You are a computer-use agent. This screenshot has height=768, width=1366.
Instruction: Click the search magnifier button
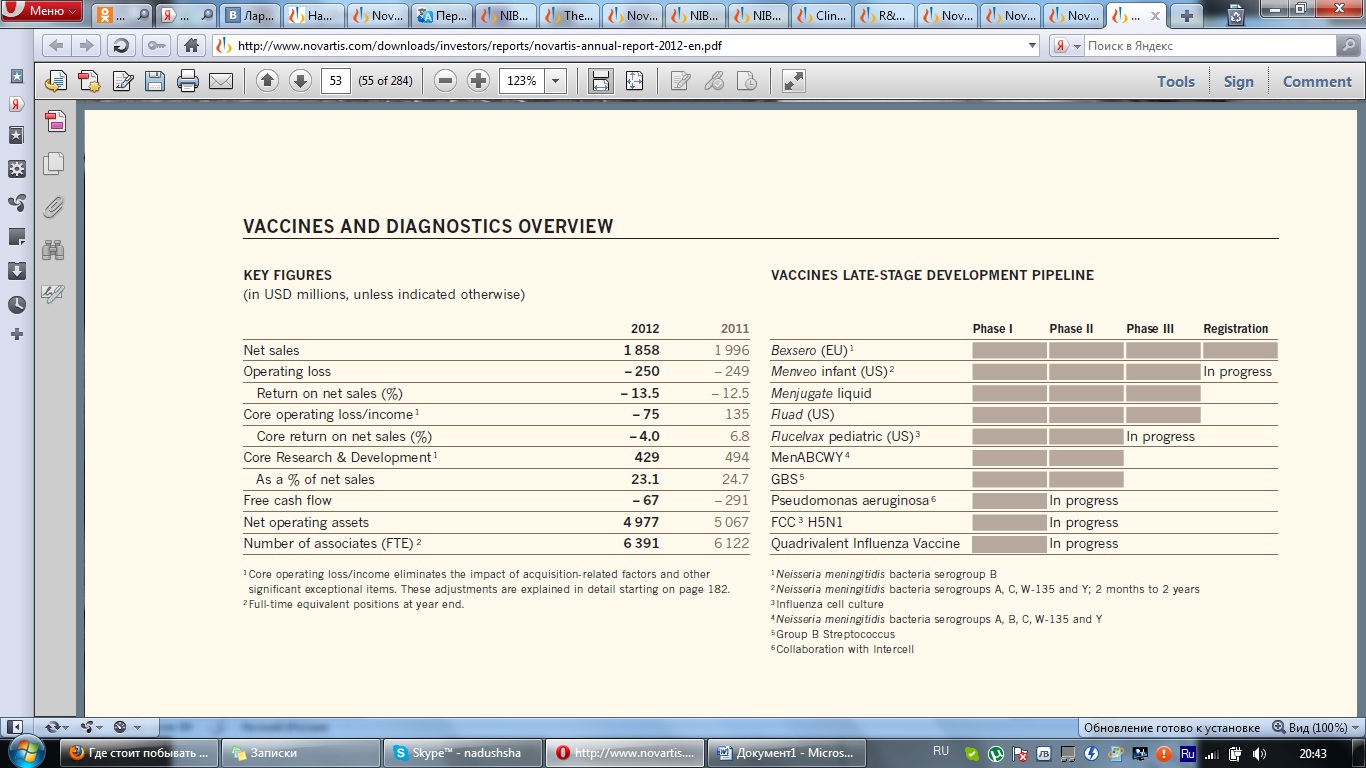[1348, 46]
